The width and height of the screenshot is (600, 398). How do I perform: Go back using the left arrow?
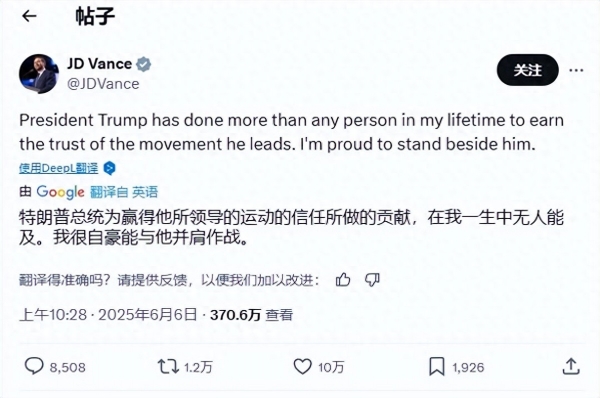pos(29,16)
